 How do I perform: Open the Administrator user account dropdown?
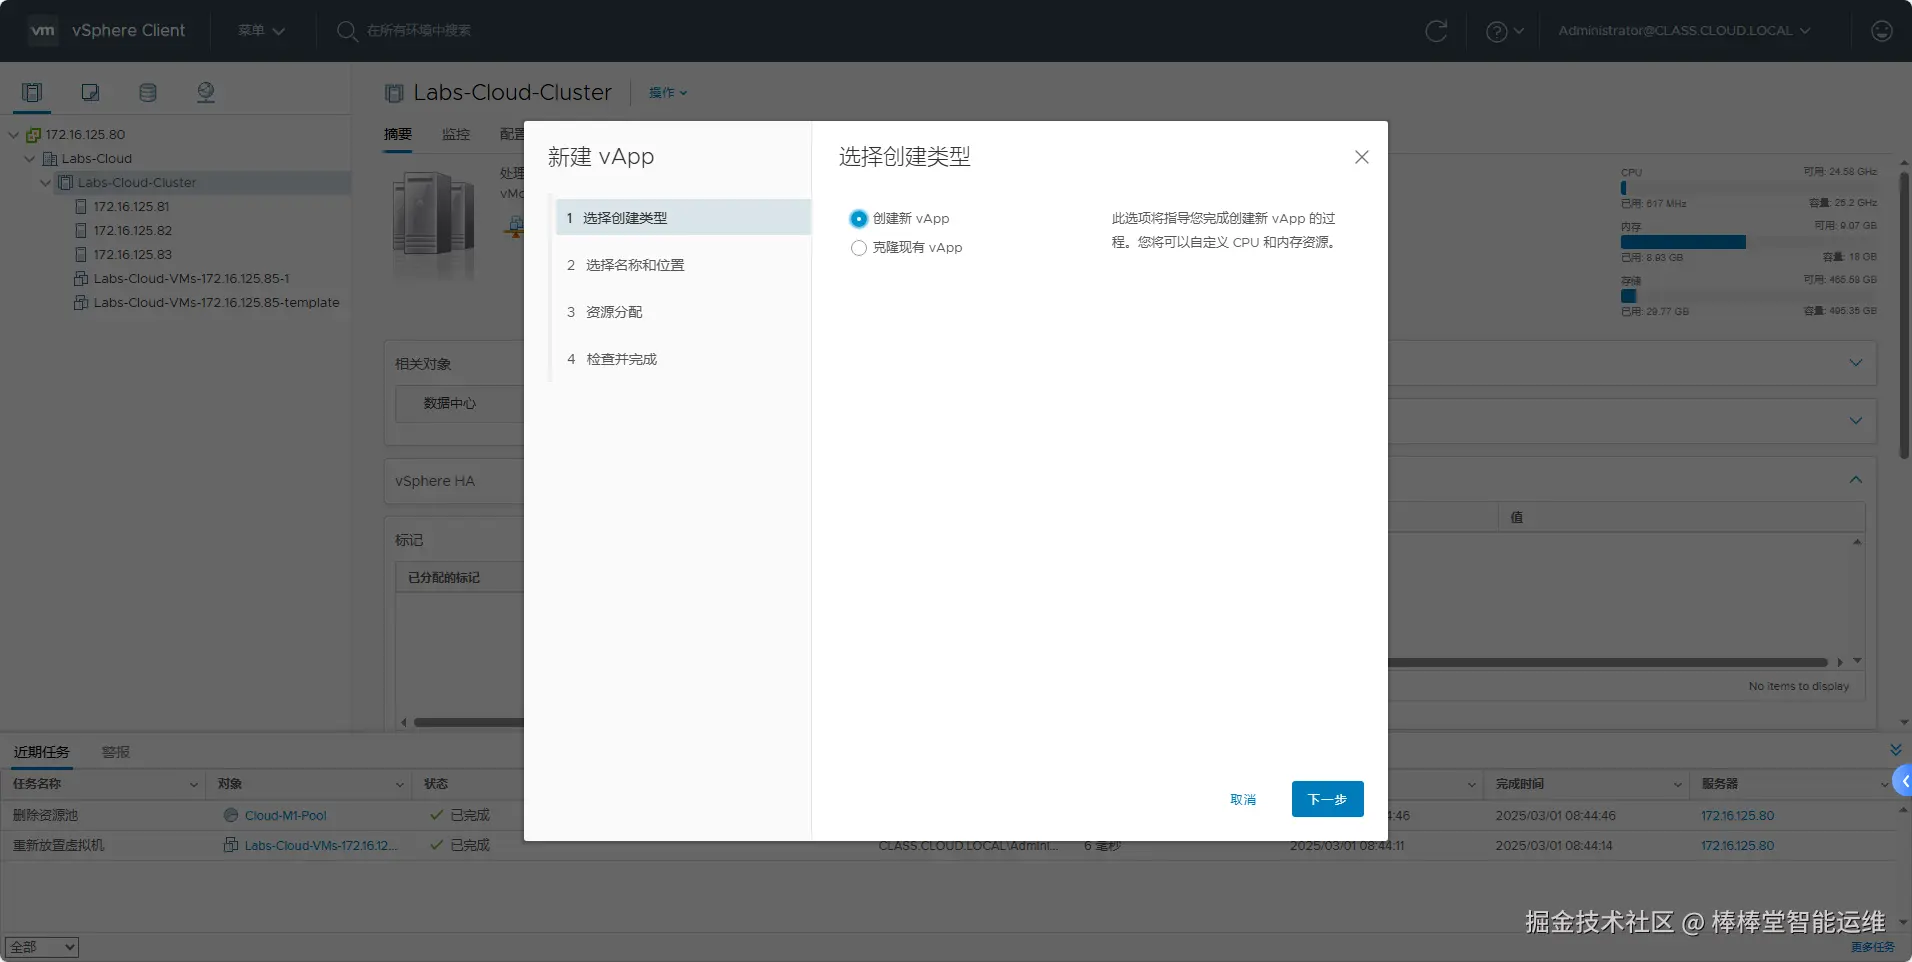pyautogui.click(x=1684, y=31)
